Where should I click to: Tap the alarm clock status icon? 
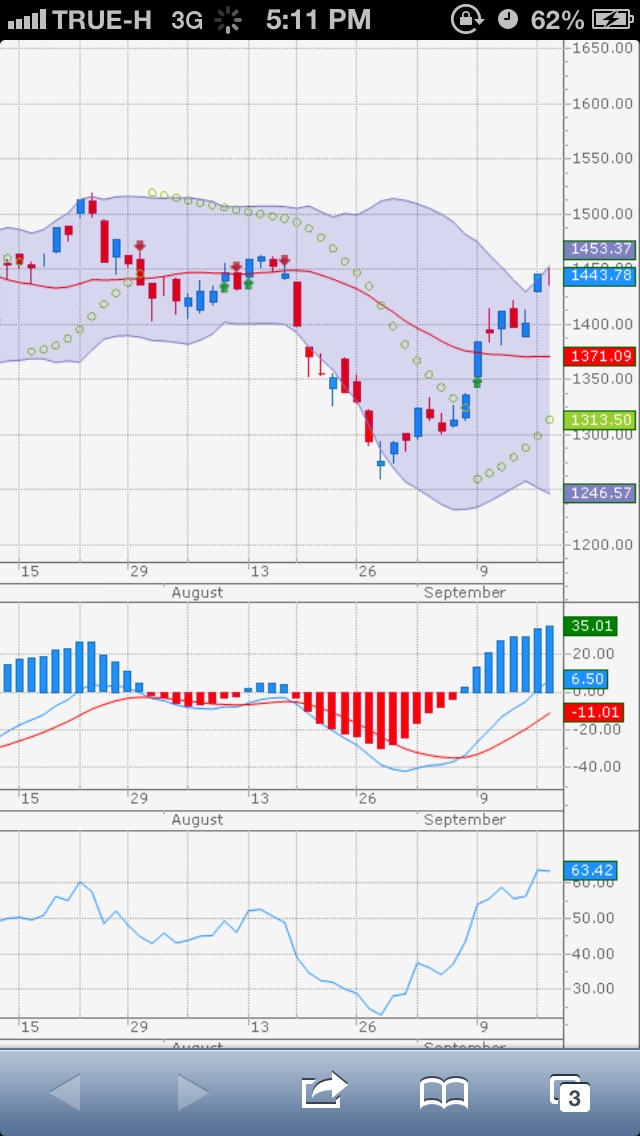tap(508, 20)
